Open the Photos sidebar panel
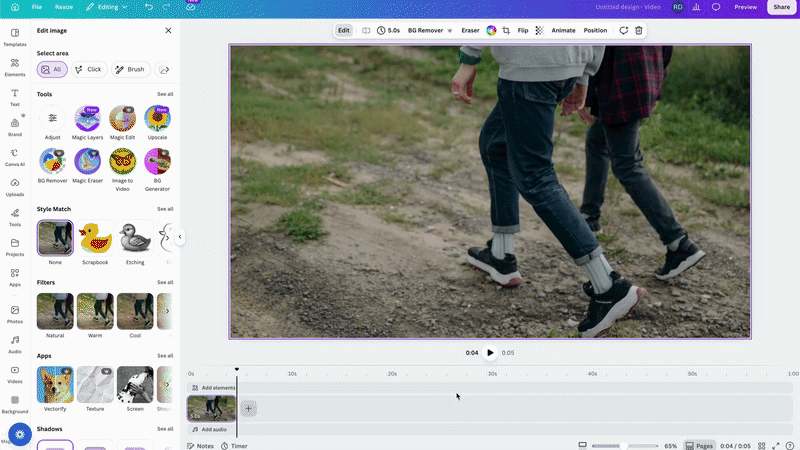 (15, 314)
